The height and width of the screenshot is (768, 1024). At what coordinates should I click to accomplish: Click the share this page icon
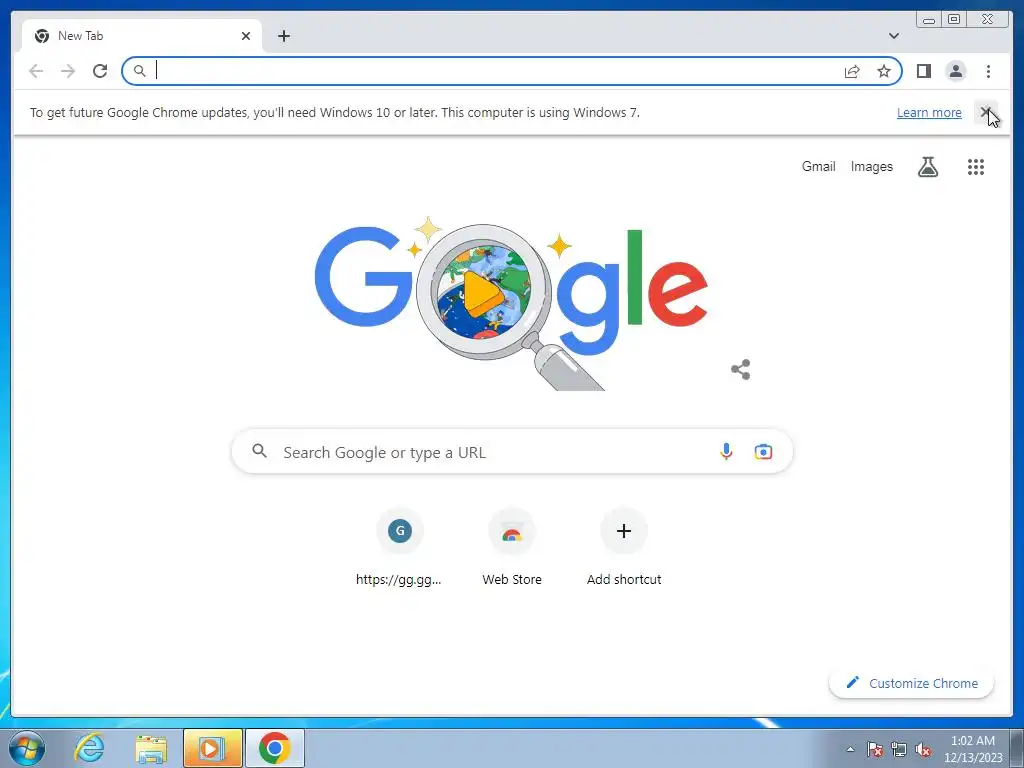852,71
